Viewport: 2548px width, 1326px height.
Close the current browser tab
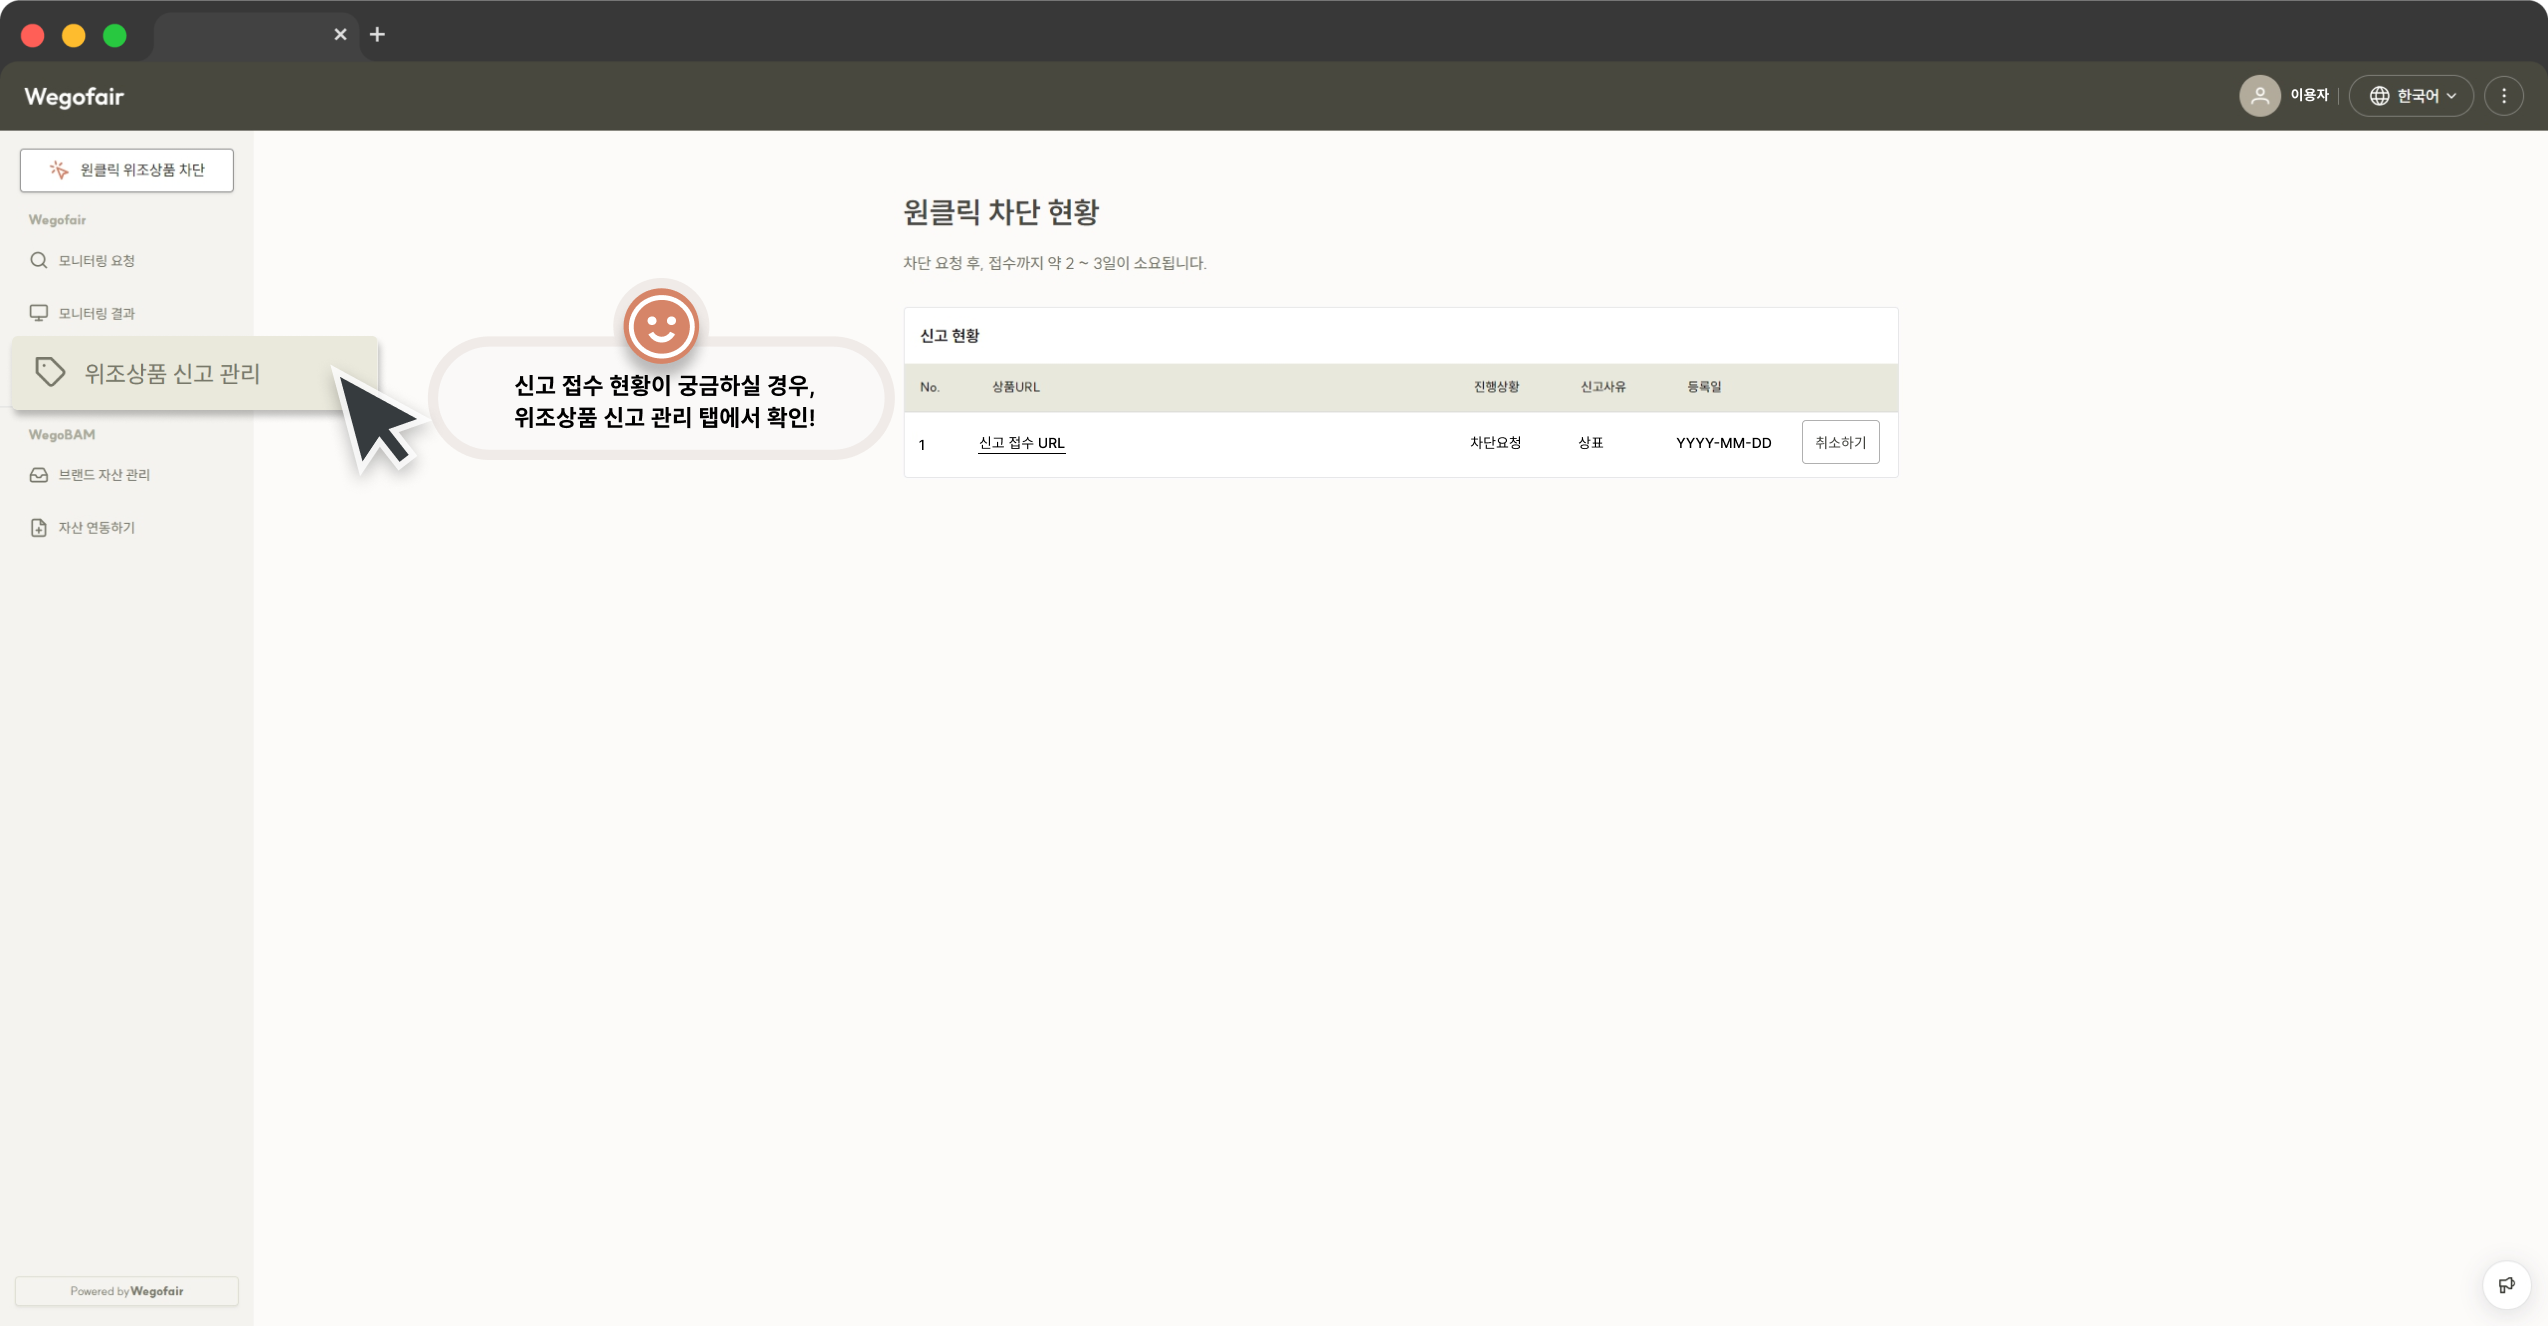[340, 35]
